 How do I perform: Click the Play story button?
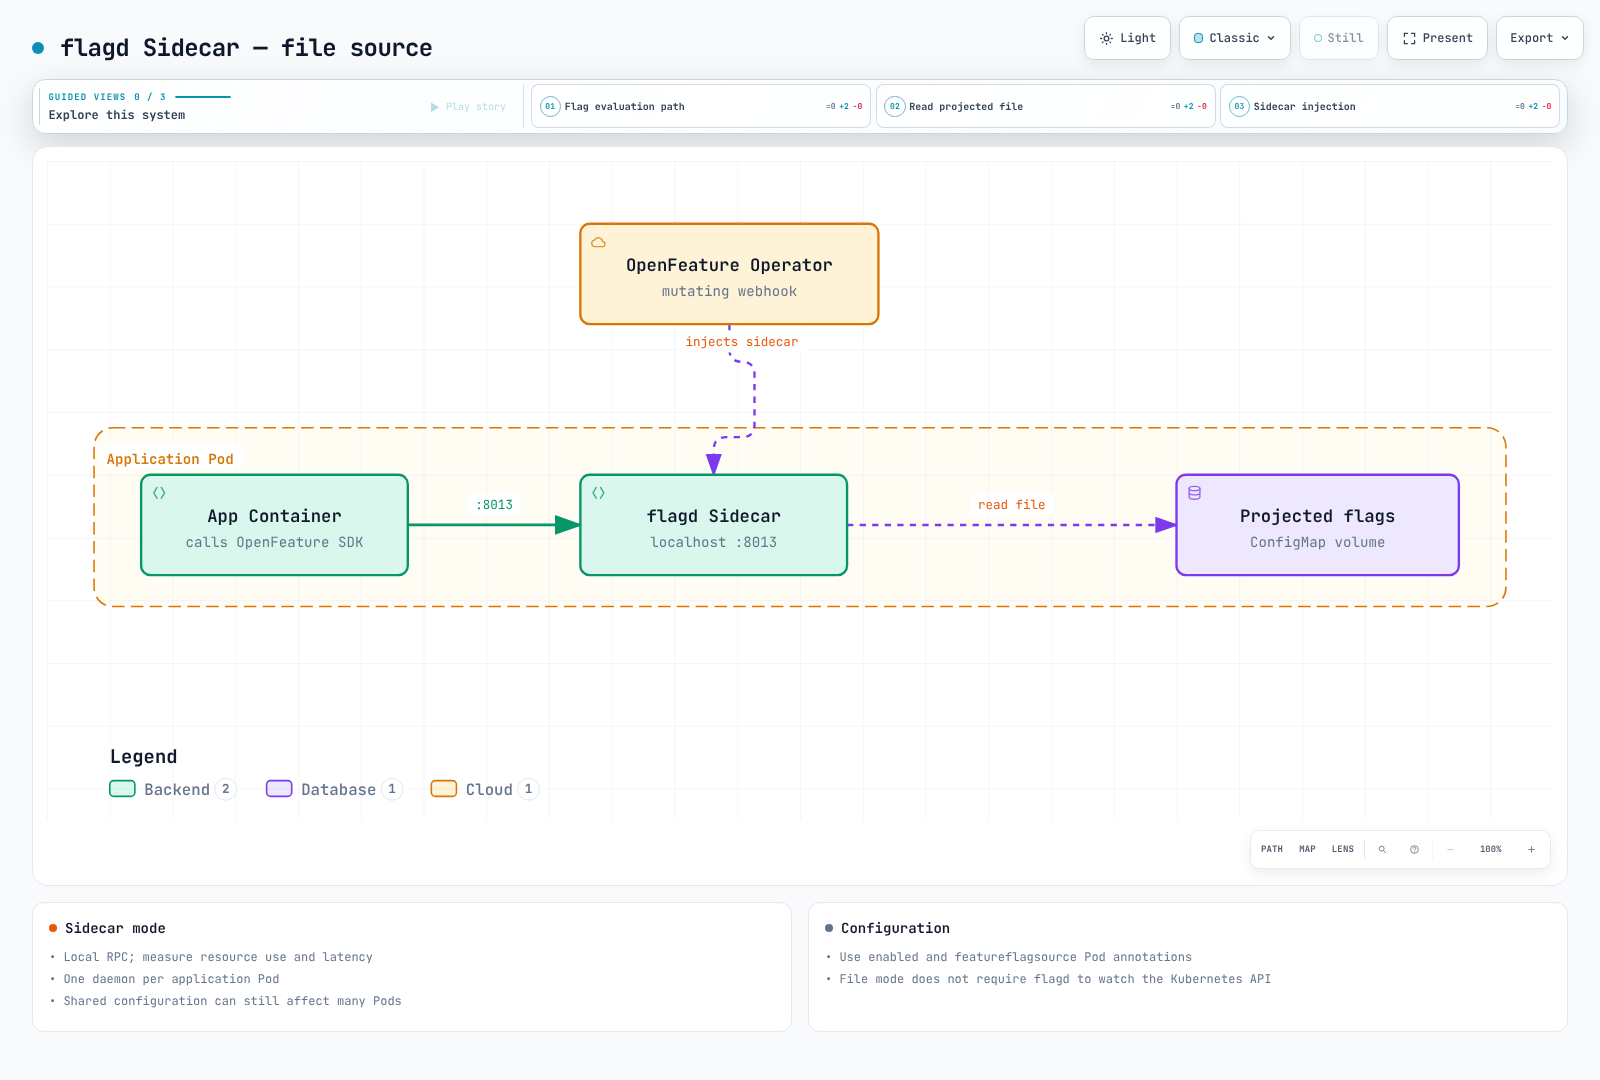(468, 107)
